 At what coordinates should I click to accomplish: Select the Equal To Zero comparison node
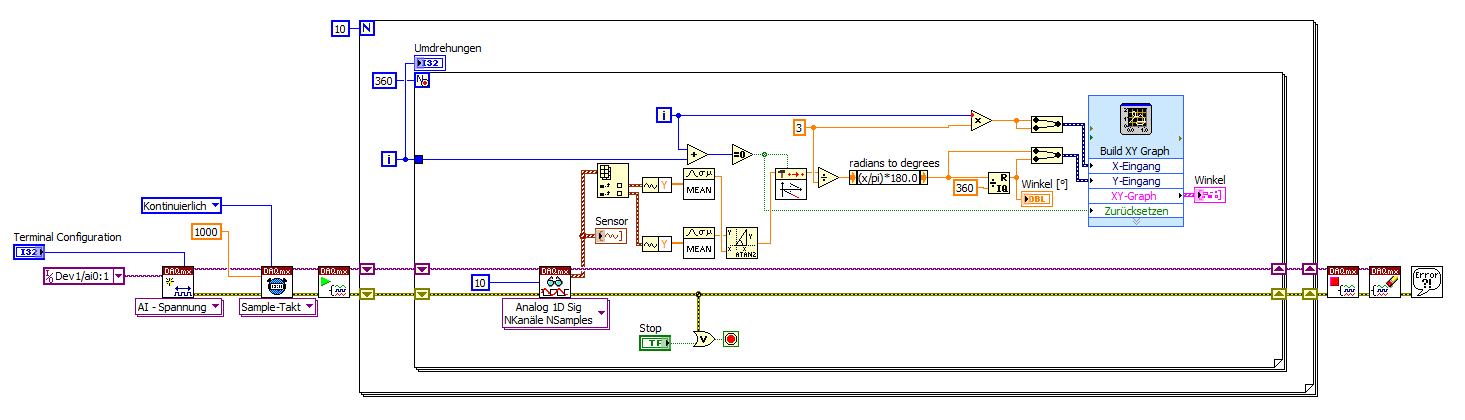coord(741,155)
